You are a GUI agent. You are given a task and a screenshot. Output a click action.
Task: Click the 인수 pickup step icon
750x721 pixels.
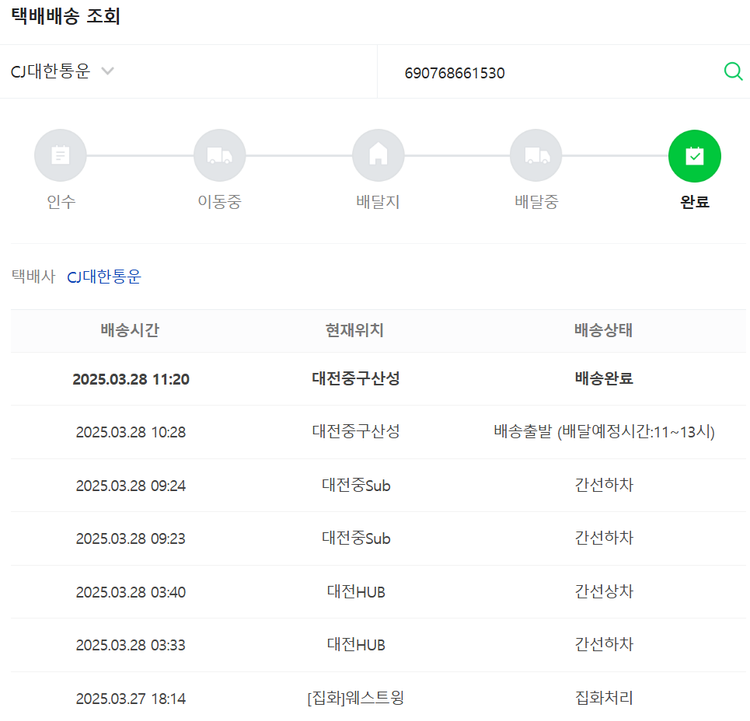coord(60,155)
